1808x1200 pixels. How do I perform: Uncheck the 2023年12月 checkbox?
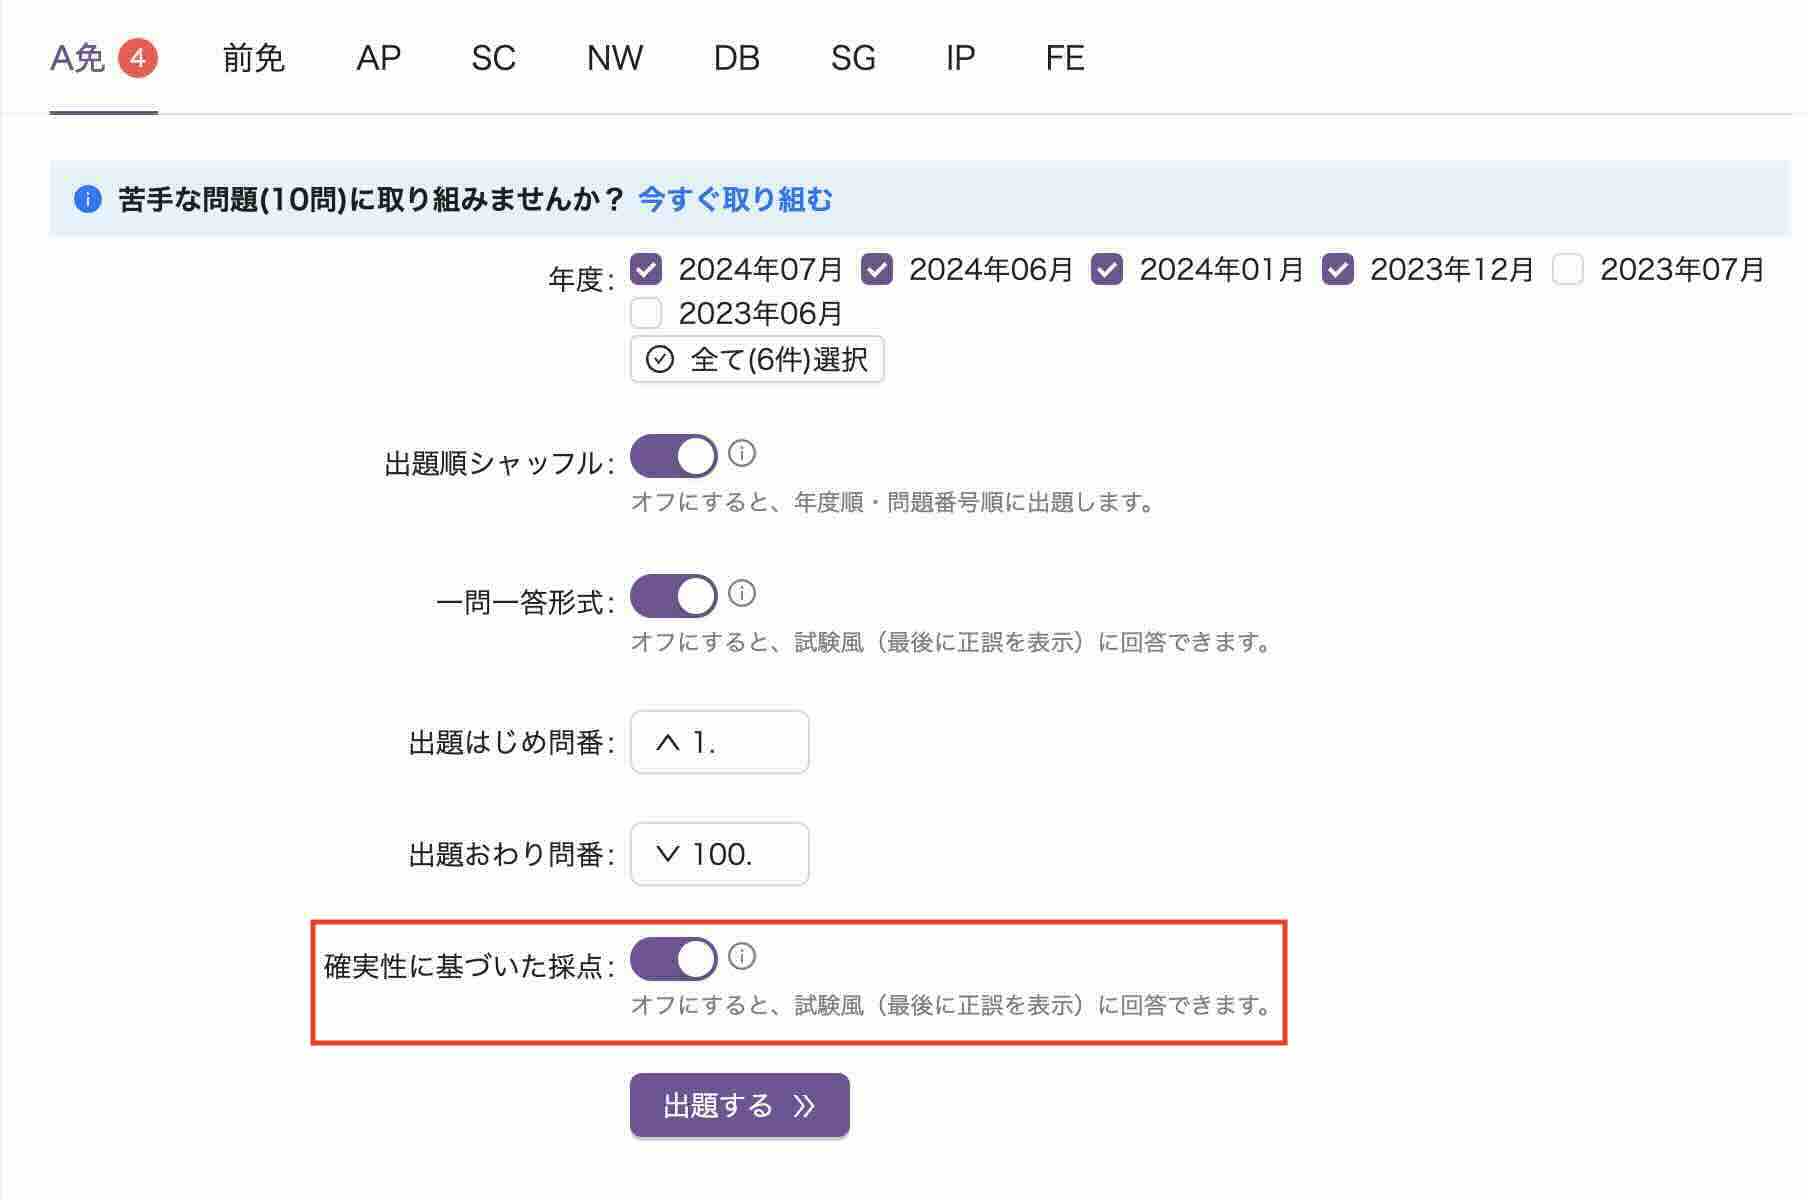point(1337,270)
